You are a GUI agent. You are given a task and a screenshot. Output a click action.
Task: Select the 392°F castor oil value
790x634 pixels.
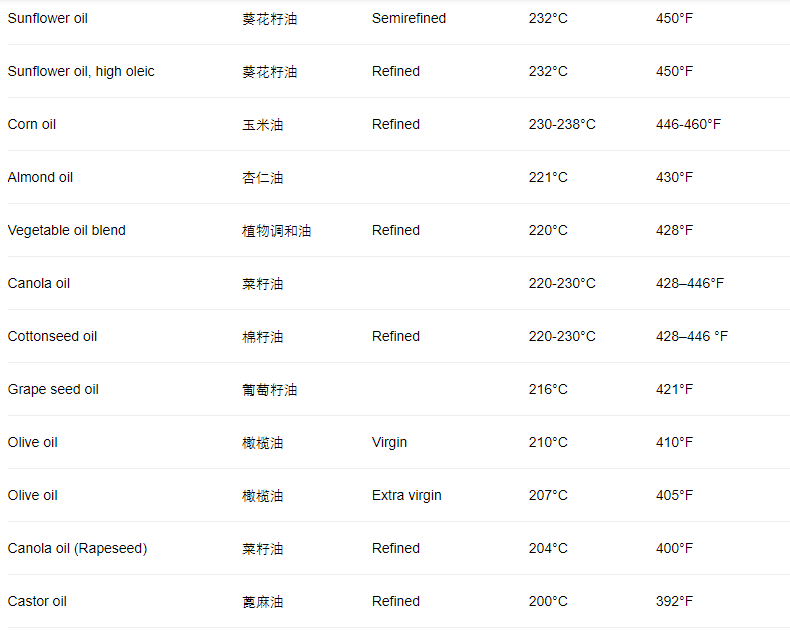[x=674, y=601]
